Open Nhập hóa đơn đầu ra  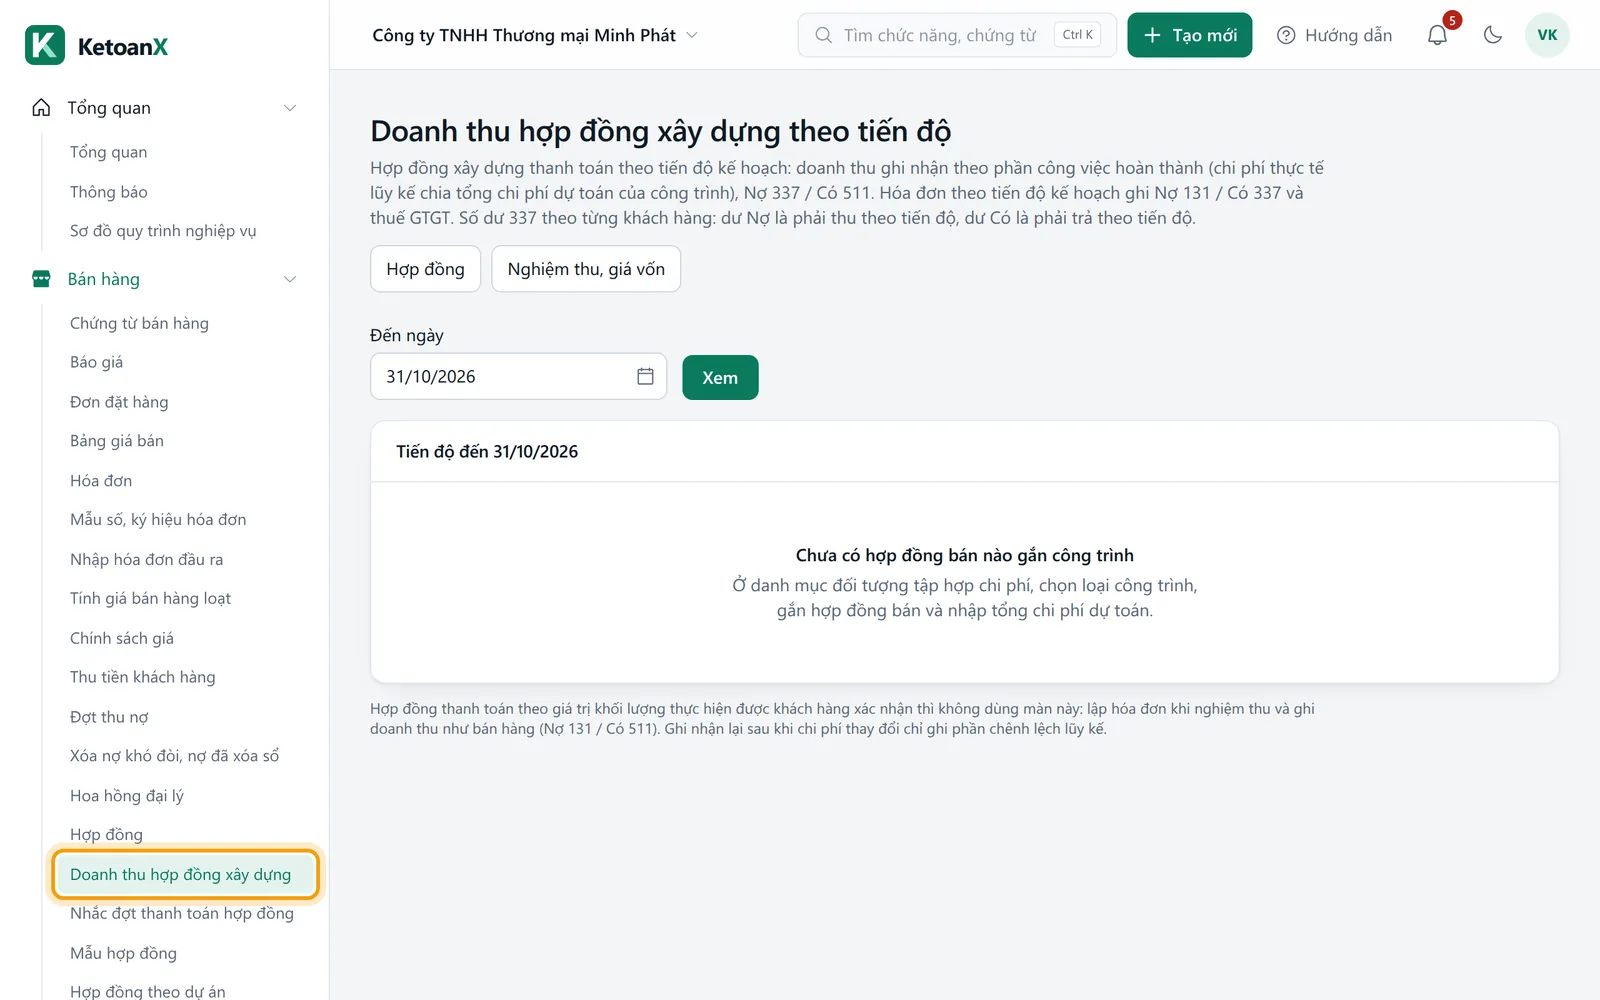(146, 560)
